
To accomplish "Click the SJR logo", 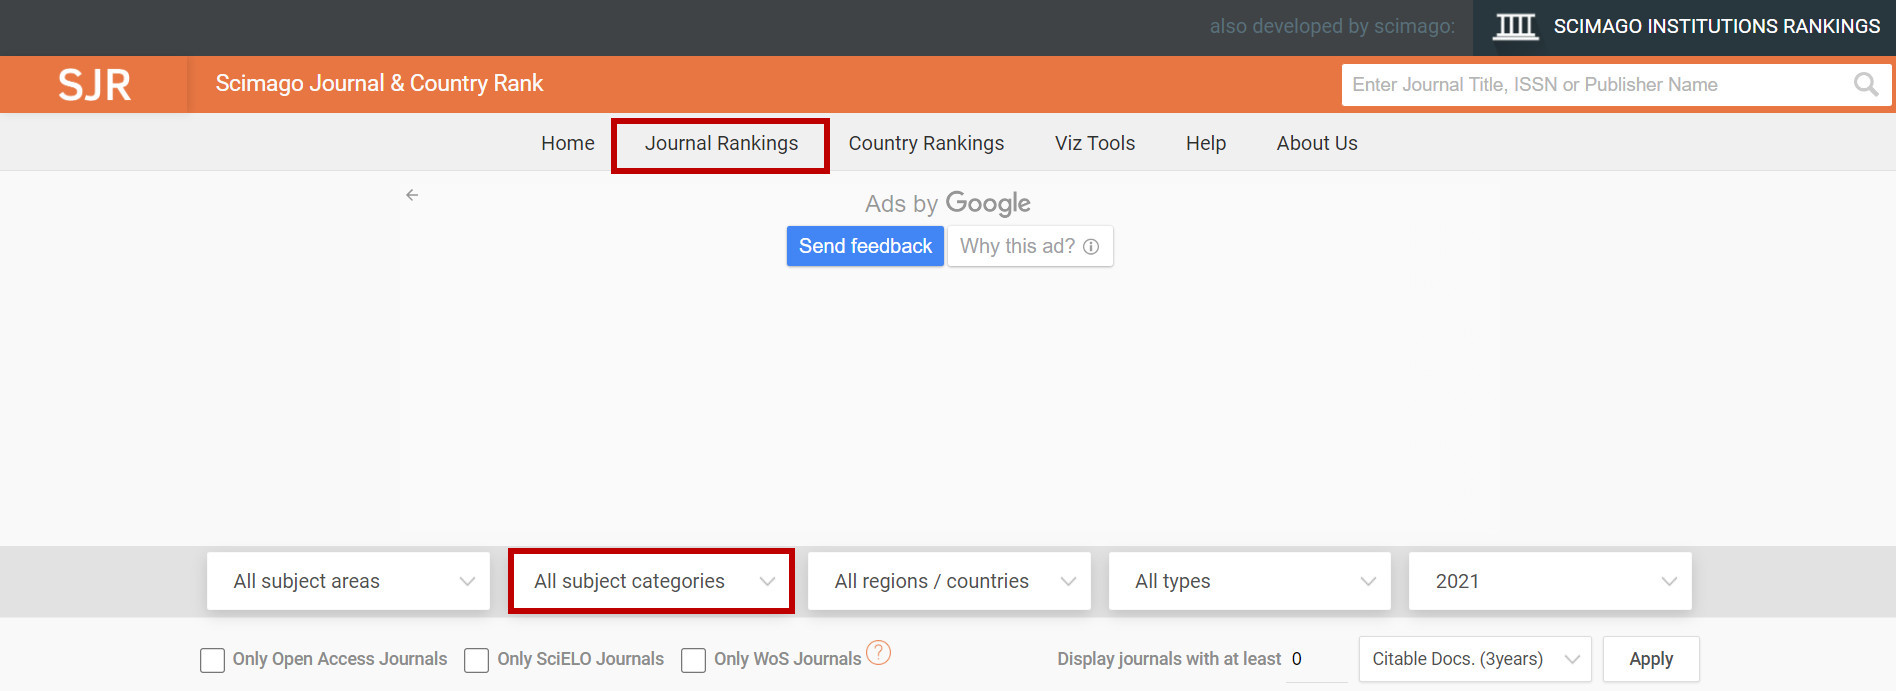I will [94, 85].
